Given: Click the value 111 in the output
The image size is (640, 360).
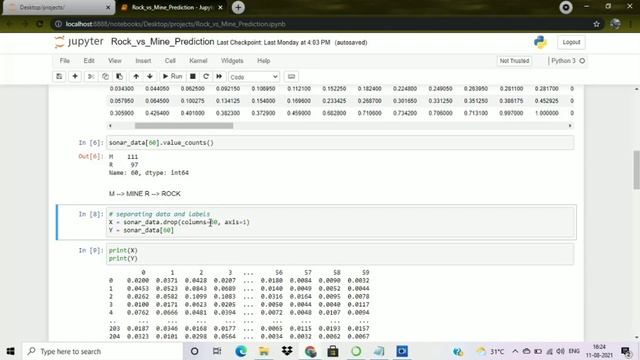Looking at the screenshot, I should [132, 157].
